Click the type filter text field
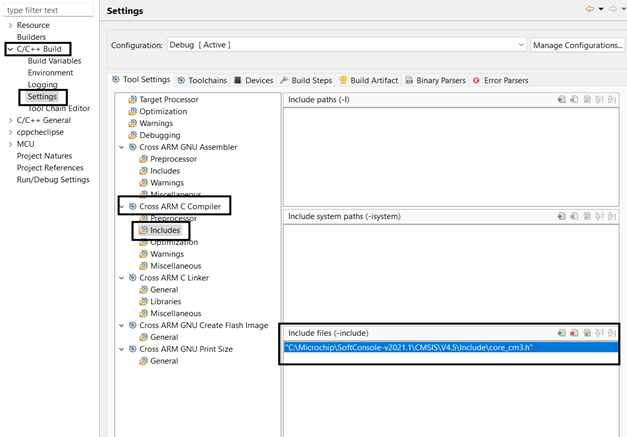Viewport: 627px width, 437px height. click(x=49, y=10)
